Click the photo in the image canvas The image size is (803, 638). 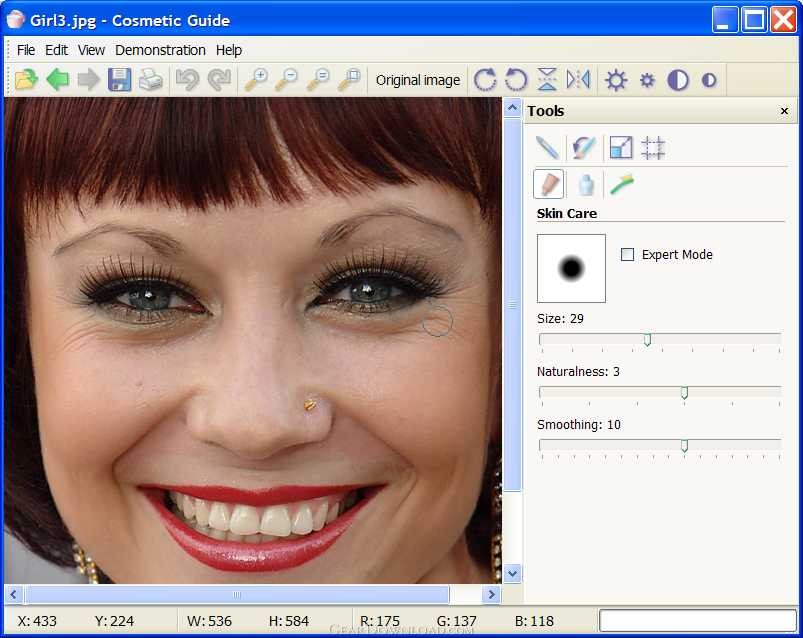click(x=253, y=341)
